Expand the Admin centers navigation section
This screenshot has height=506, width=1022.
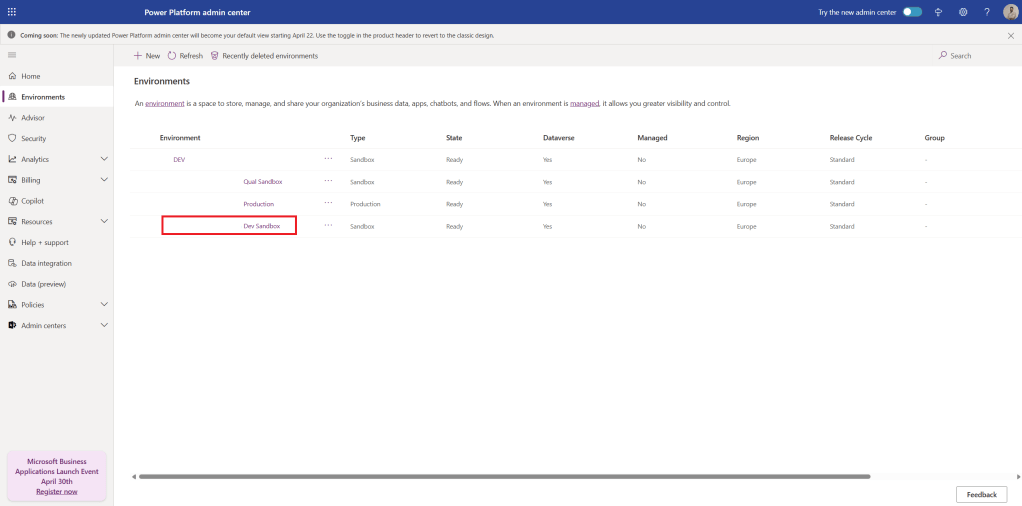tap(104, 325)
